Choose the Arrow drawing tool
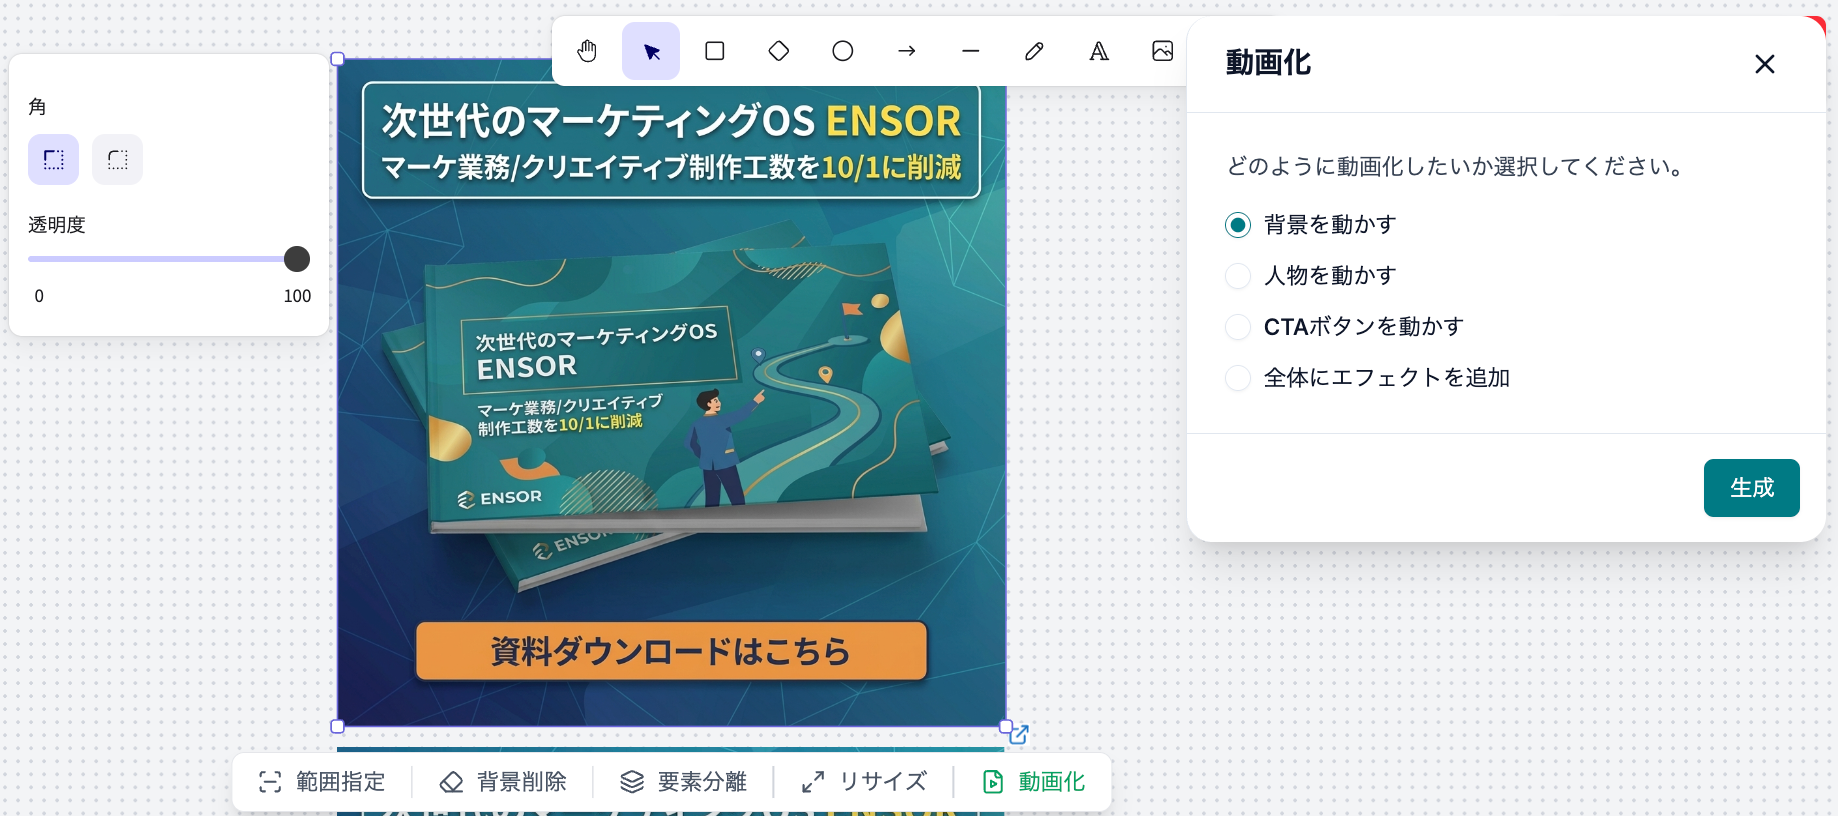The image size is (1838, 816). tap(907, 51)
